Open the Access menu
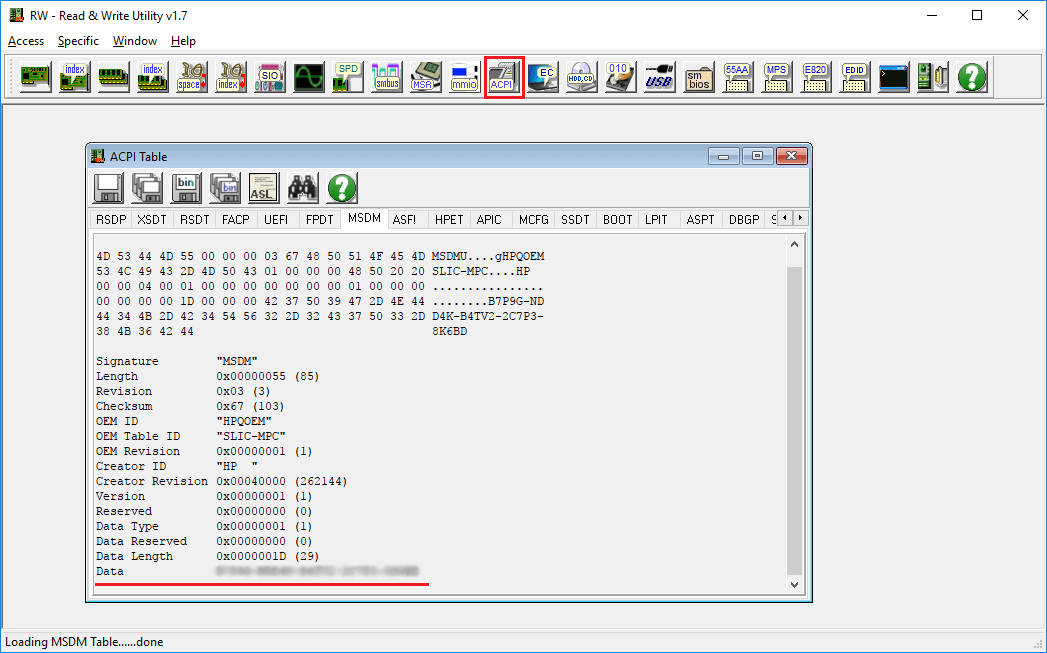 [x=26, y=41]
